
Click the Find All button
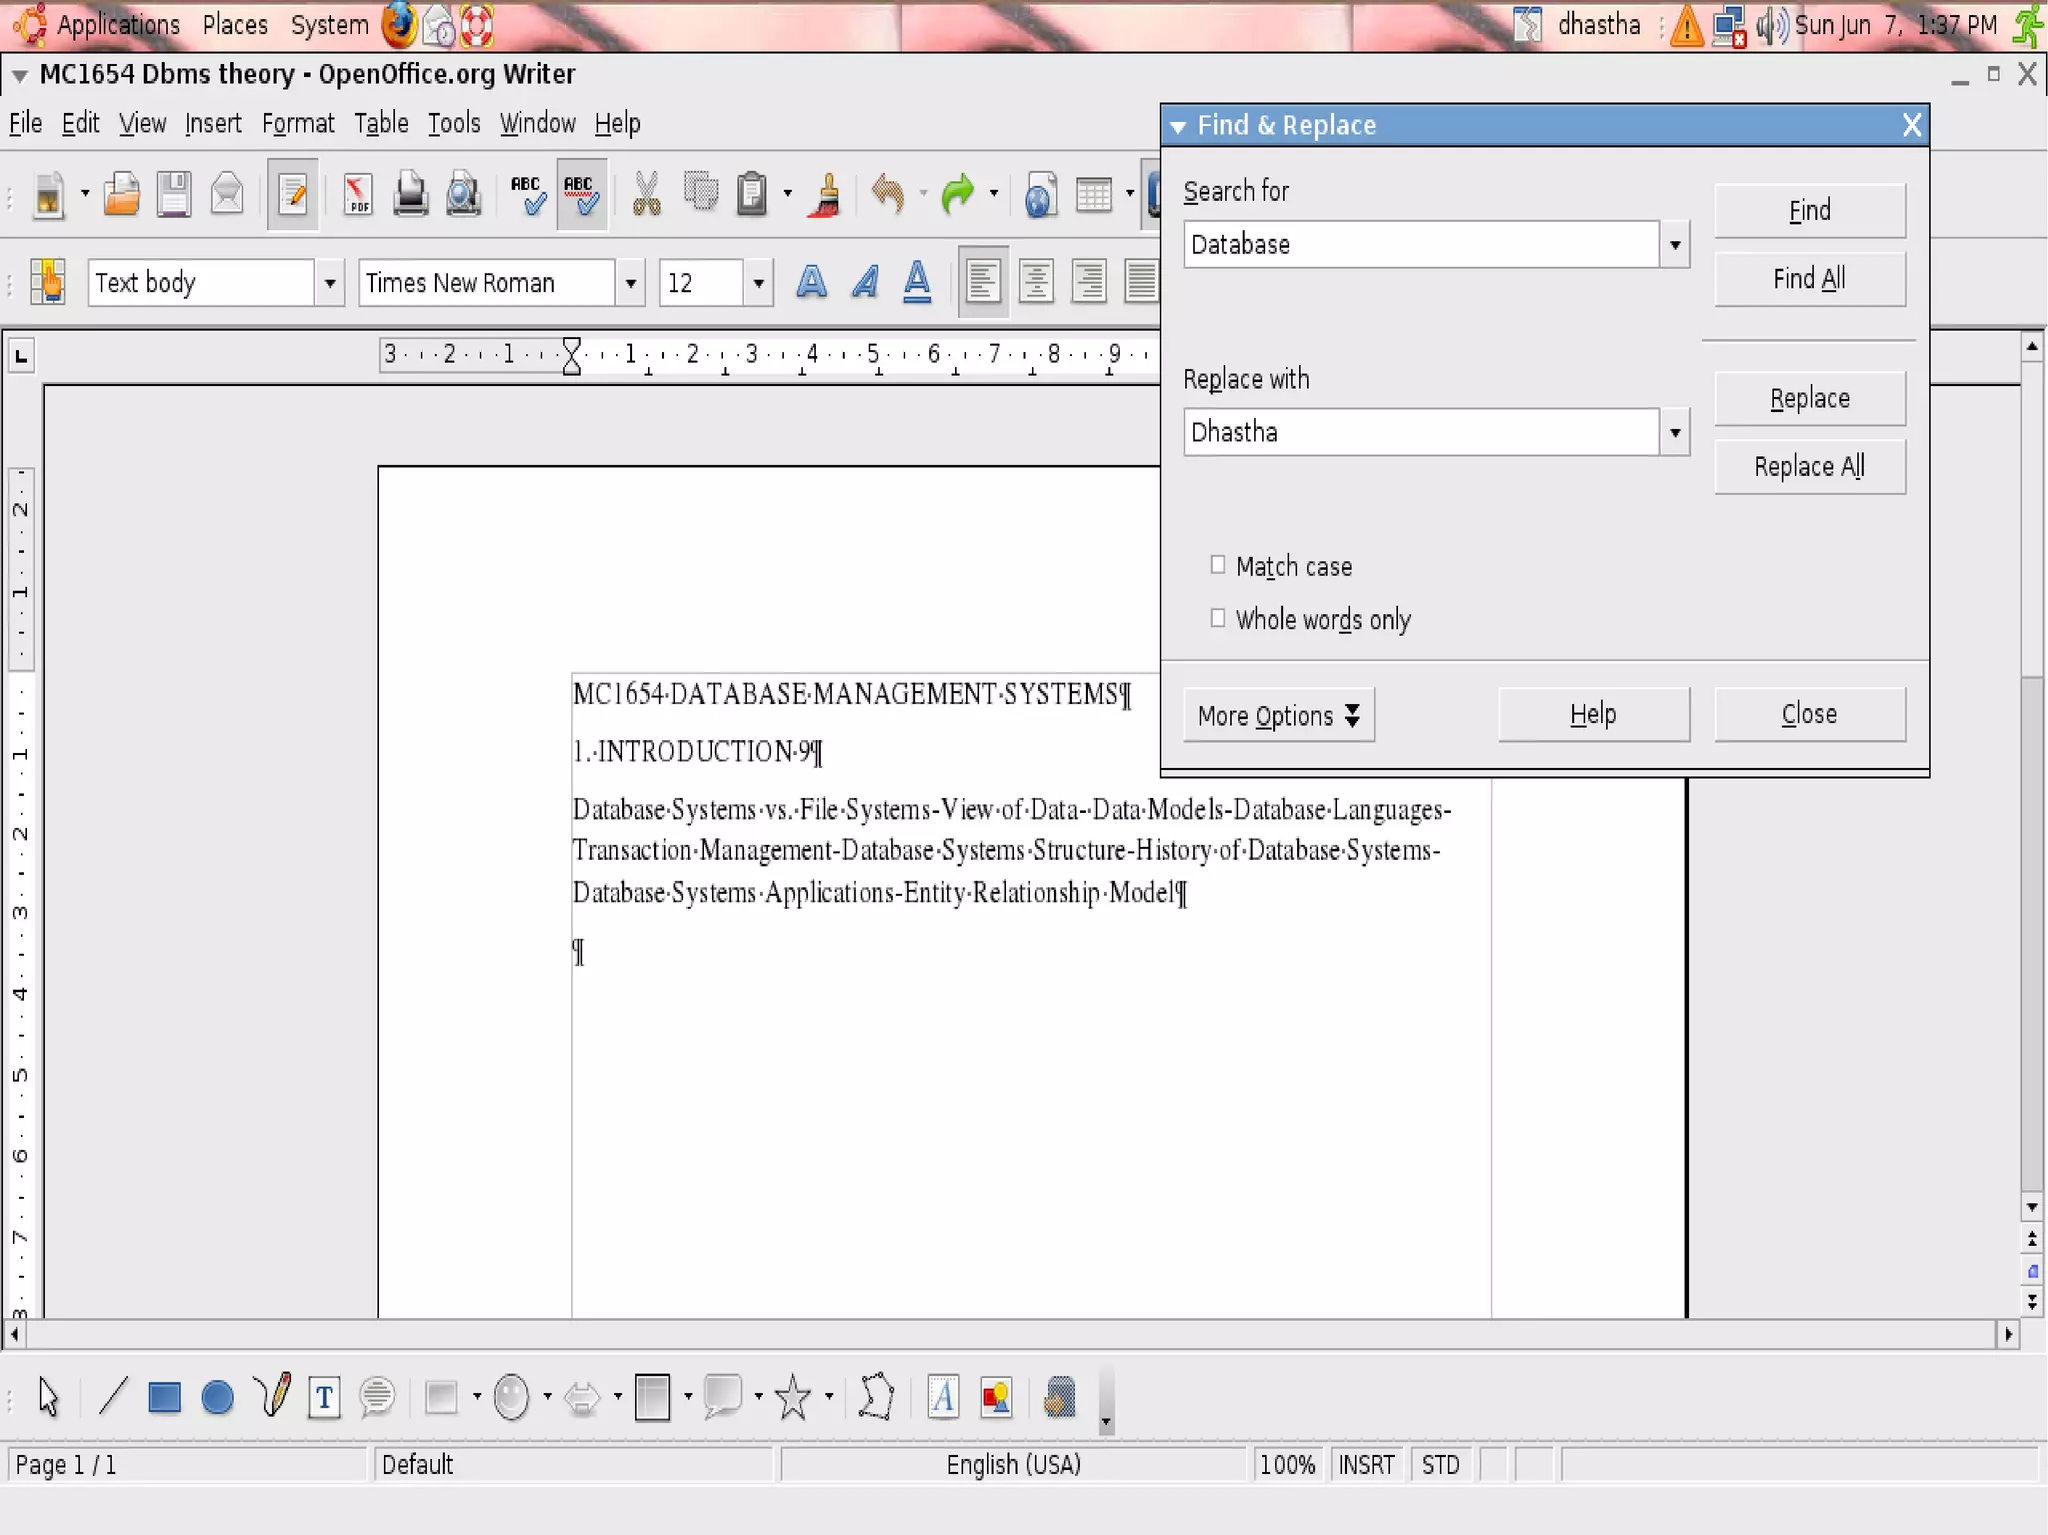(1809, 279)
